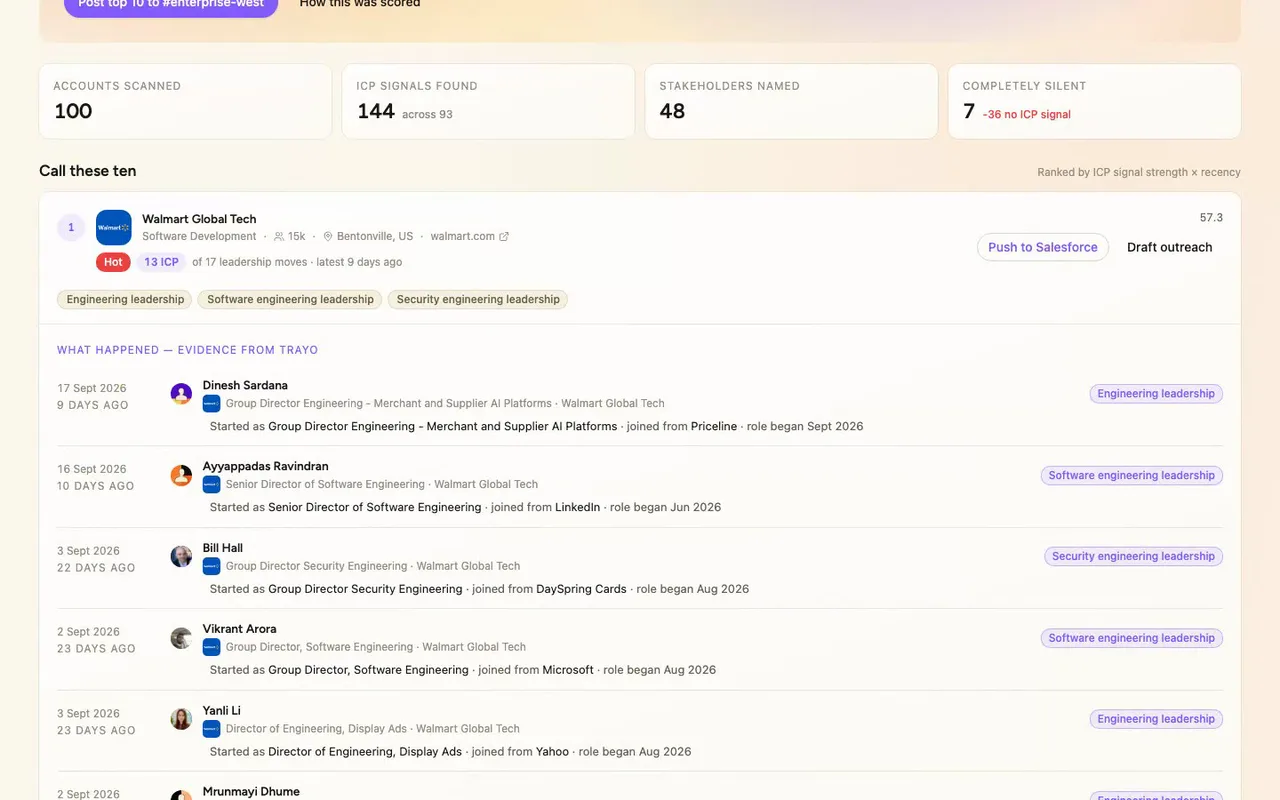Screen dimensions: 1280x800
Task: Open How this was scored link
Action: (360, 4)
